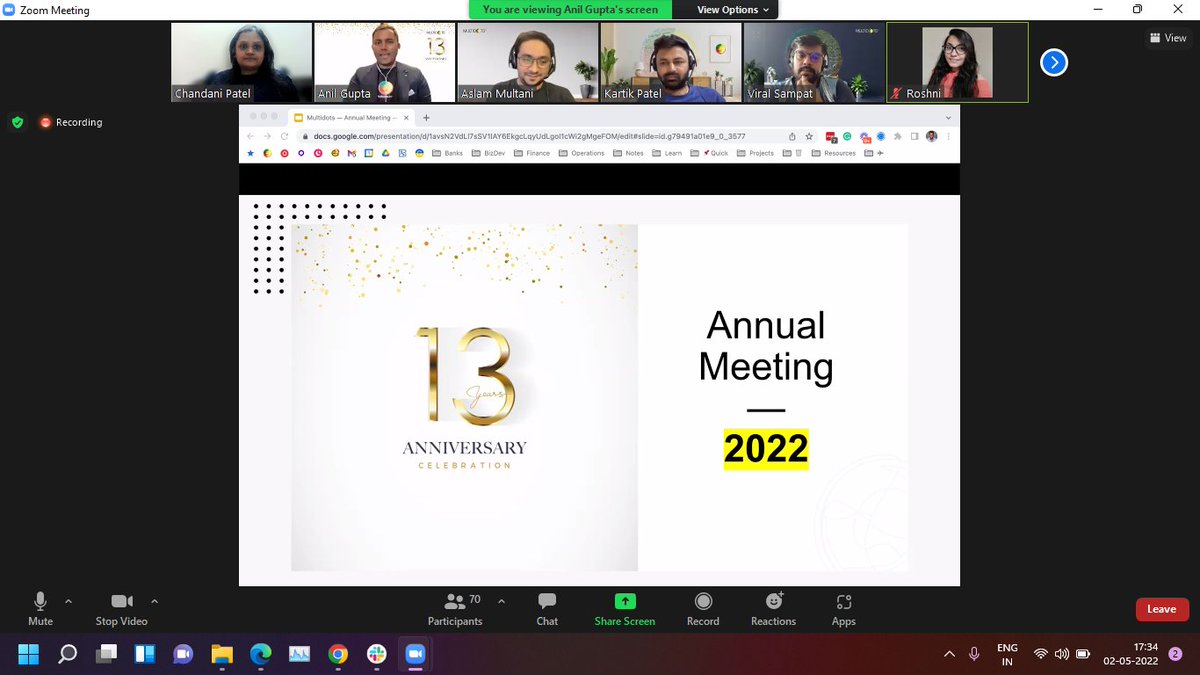Click the Zoom taskbar icon
The width and height of the screenshot is (1200, 675).
click(x=415, y=654)
